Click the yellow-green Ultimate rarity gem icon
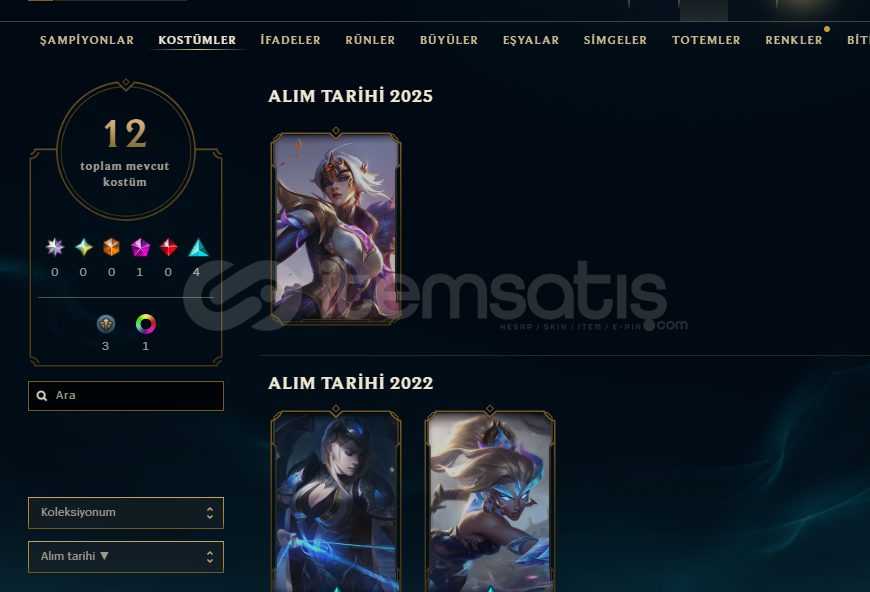870x592 pixels. pyautogui.click(x=84, y=247)
